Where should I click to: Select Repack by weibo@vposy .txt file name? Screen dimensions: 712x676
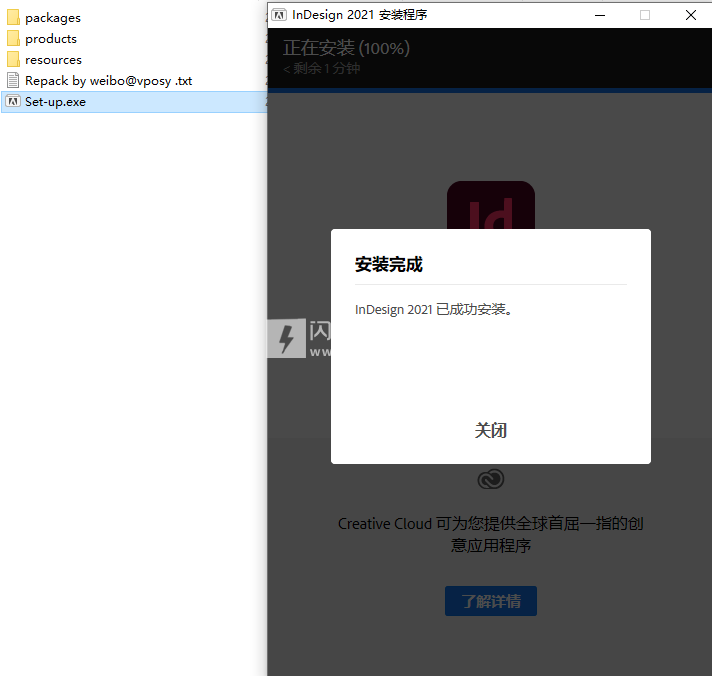109,81
